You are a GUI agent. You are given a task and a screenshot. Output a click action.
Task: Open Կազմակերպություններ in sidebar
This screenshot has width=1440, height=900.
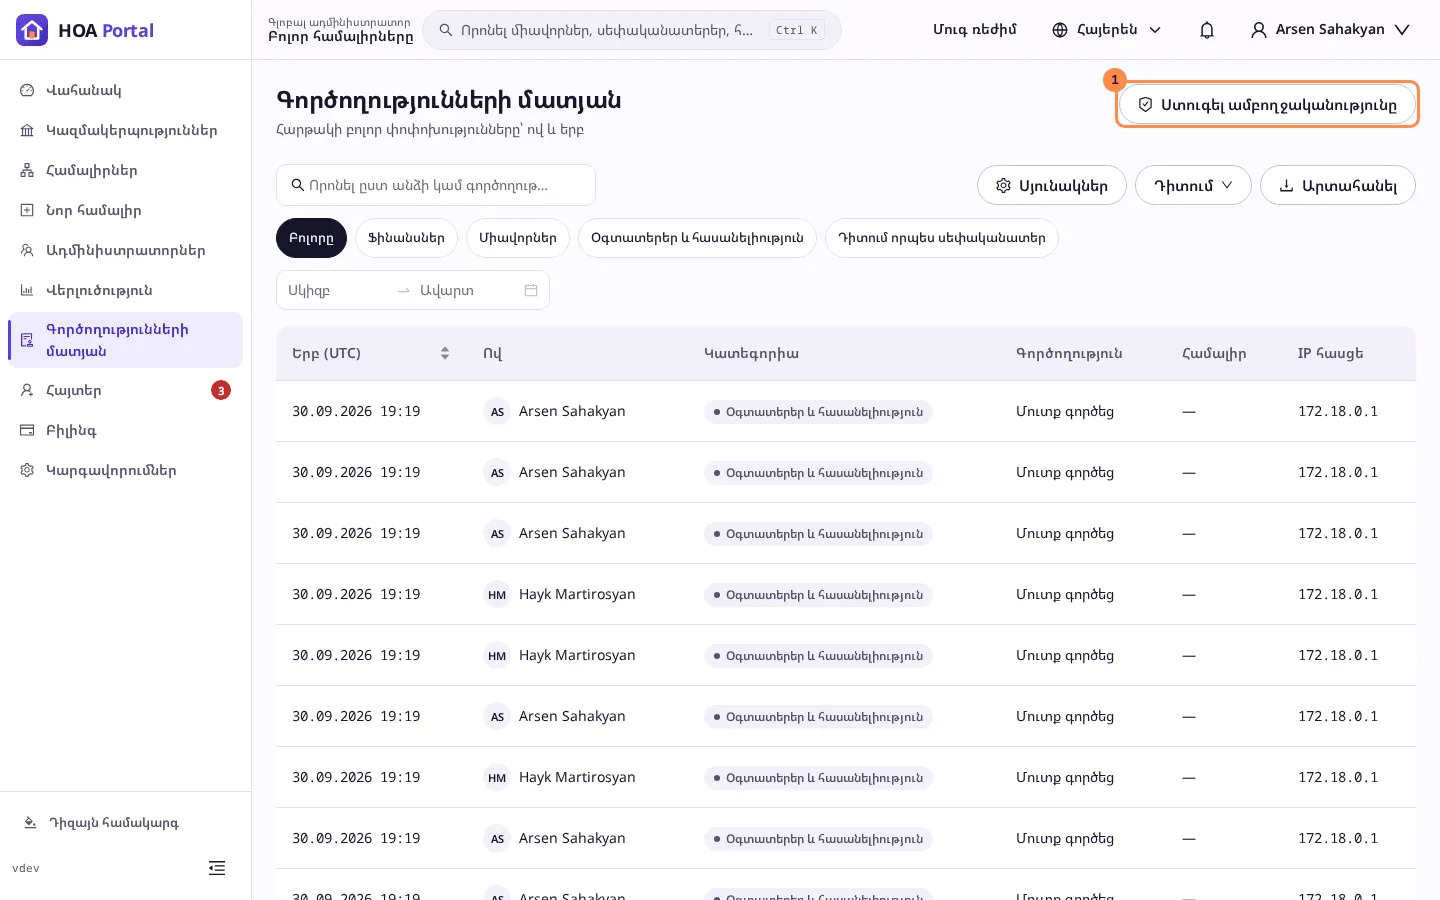(x=126, y=130)
